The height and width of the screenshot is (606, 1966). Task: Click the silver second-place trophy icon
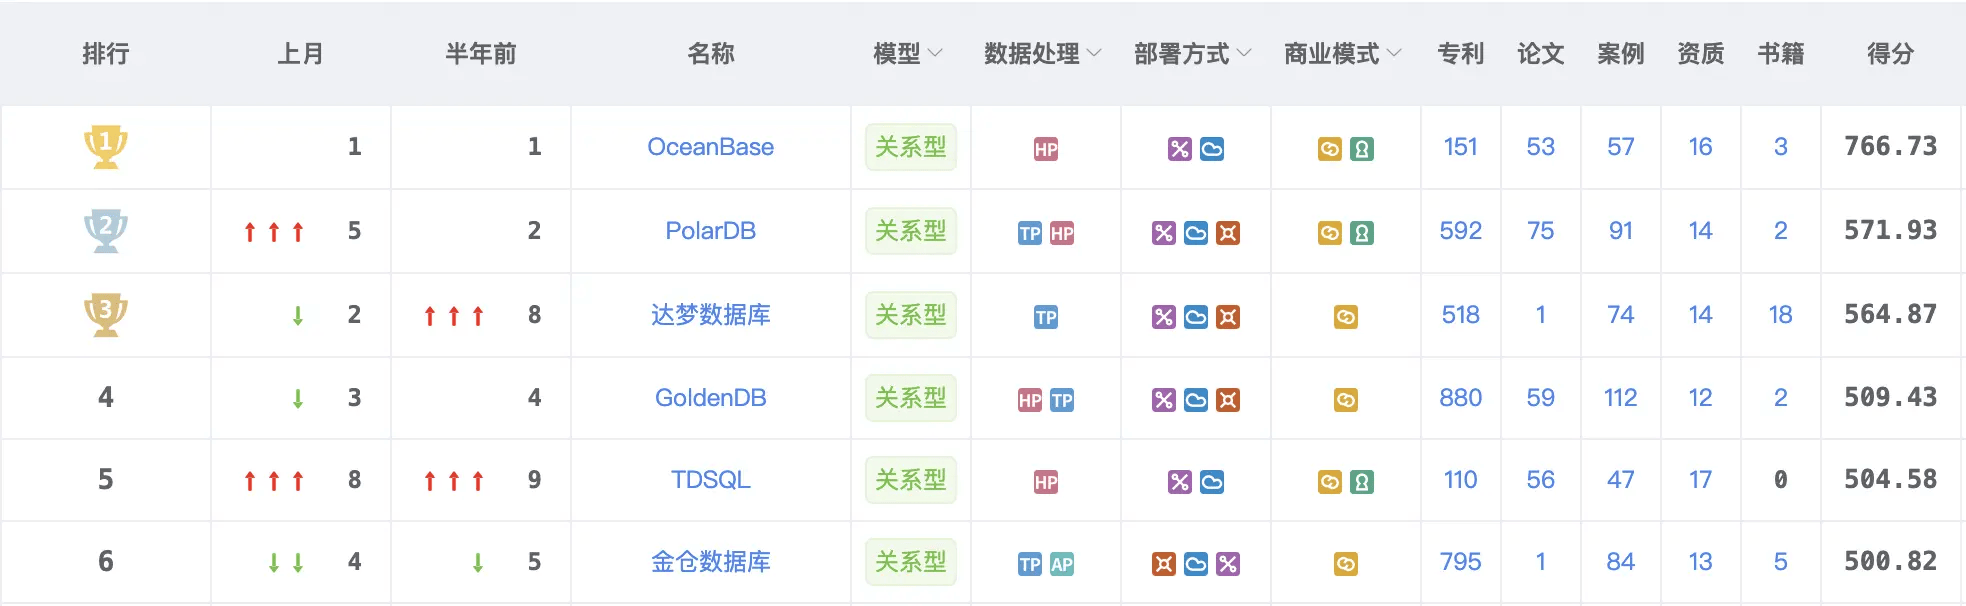[x=105, y=231]
